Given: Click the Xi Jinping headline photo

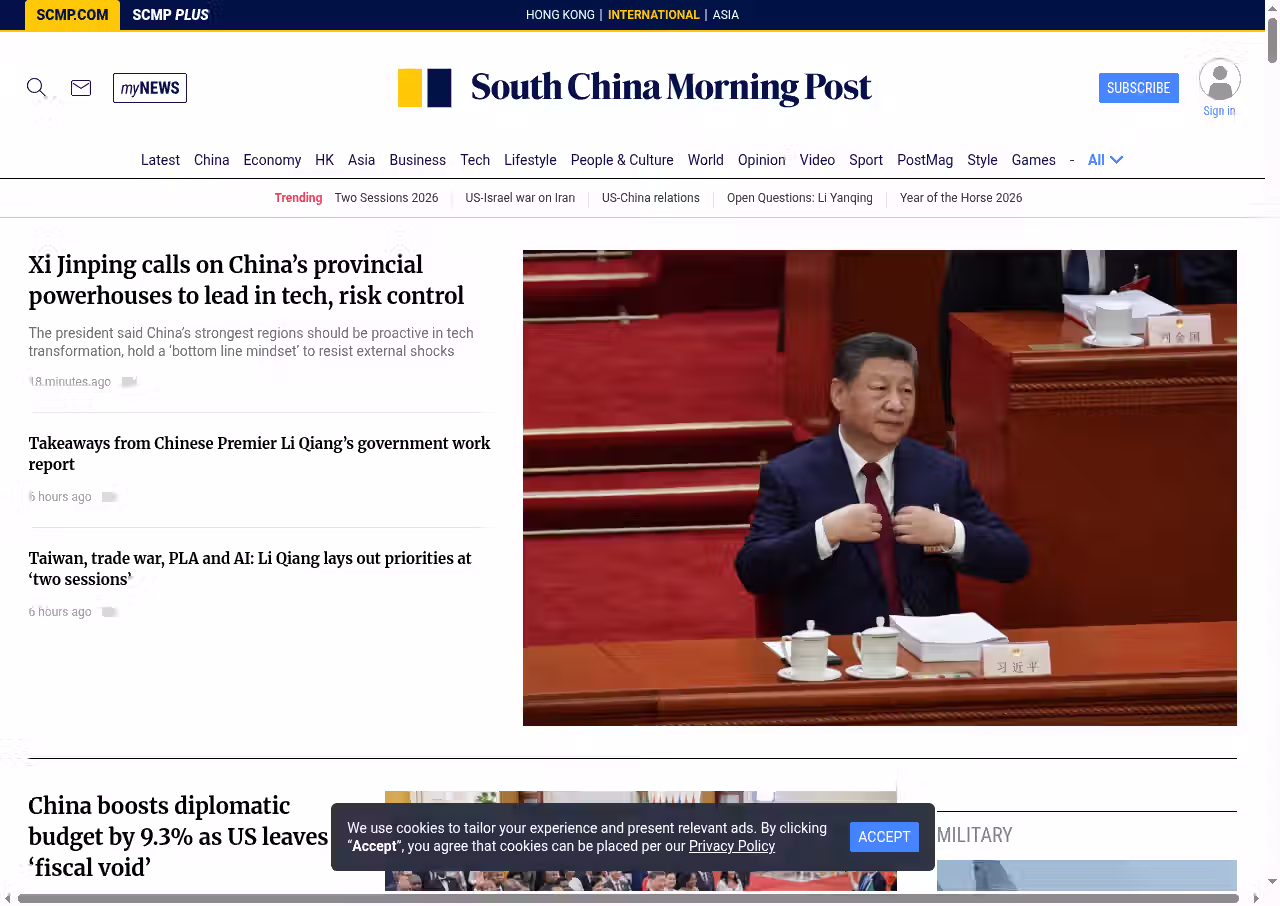Looking at the screenshot, I should click(x=879, y=487).
